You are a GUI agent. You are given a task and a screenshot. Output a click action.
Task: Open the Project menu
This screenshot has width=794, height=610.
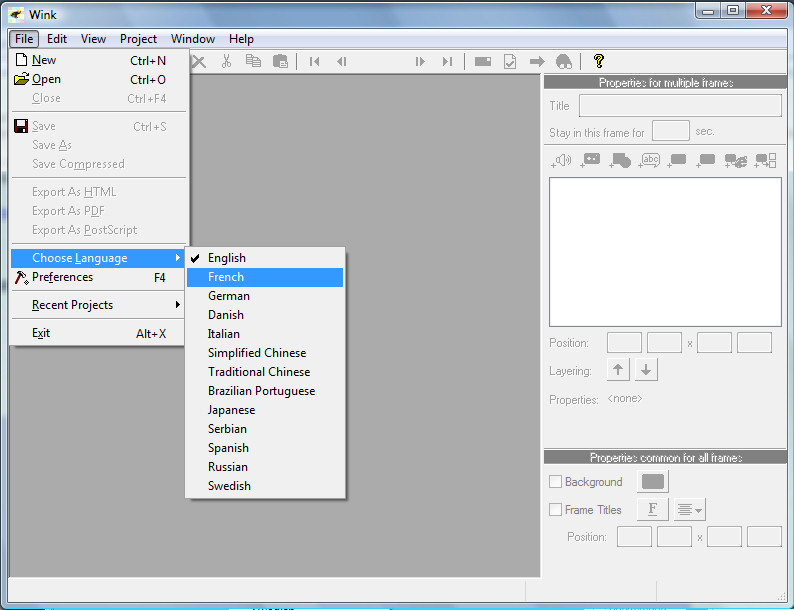[x=138, y=39]
